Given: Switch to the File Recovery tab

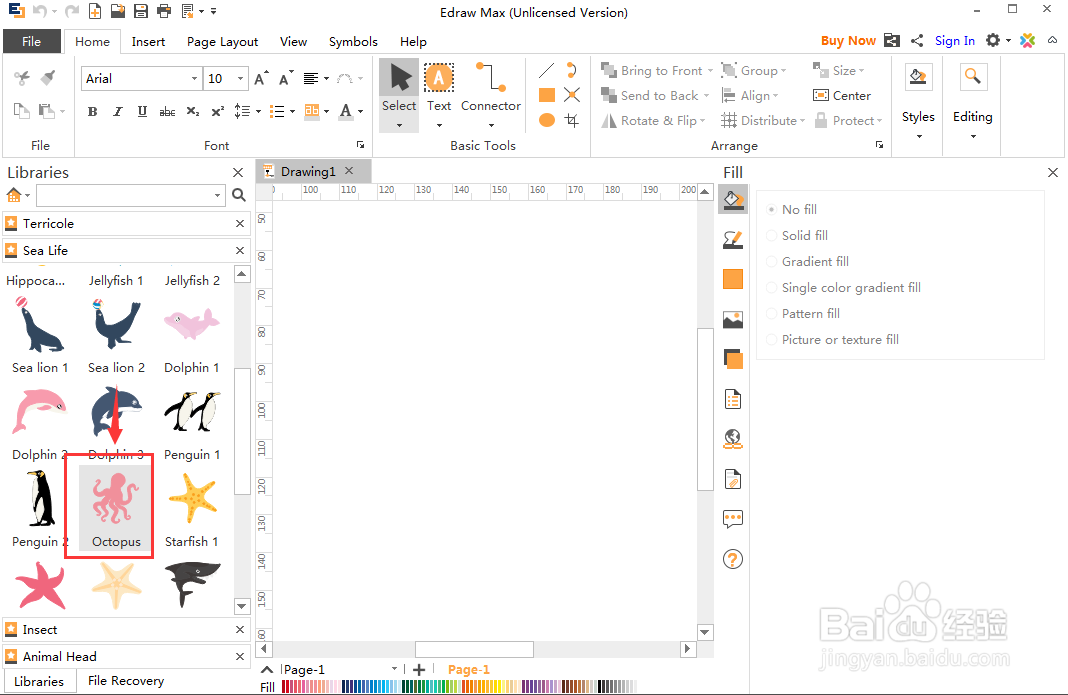Looking at the screenshot, I should (x=126, y=681).
